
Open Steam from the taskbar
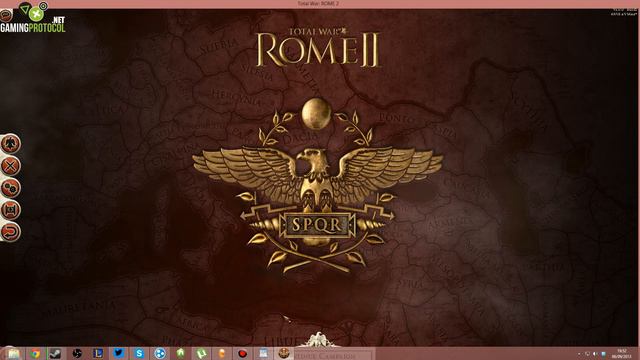(x=56, y=353)
